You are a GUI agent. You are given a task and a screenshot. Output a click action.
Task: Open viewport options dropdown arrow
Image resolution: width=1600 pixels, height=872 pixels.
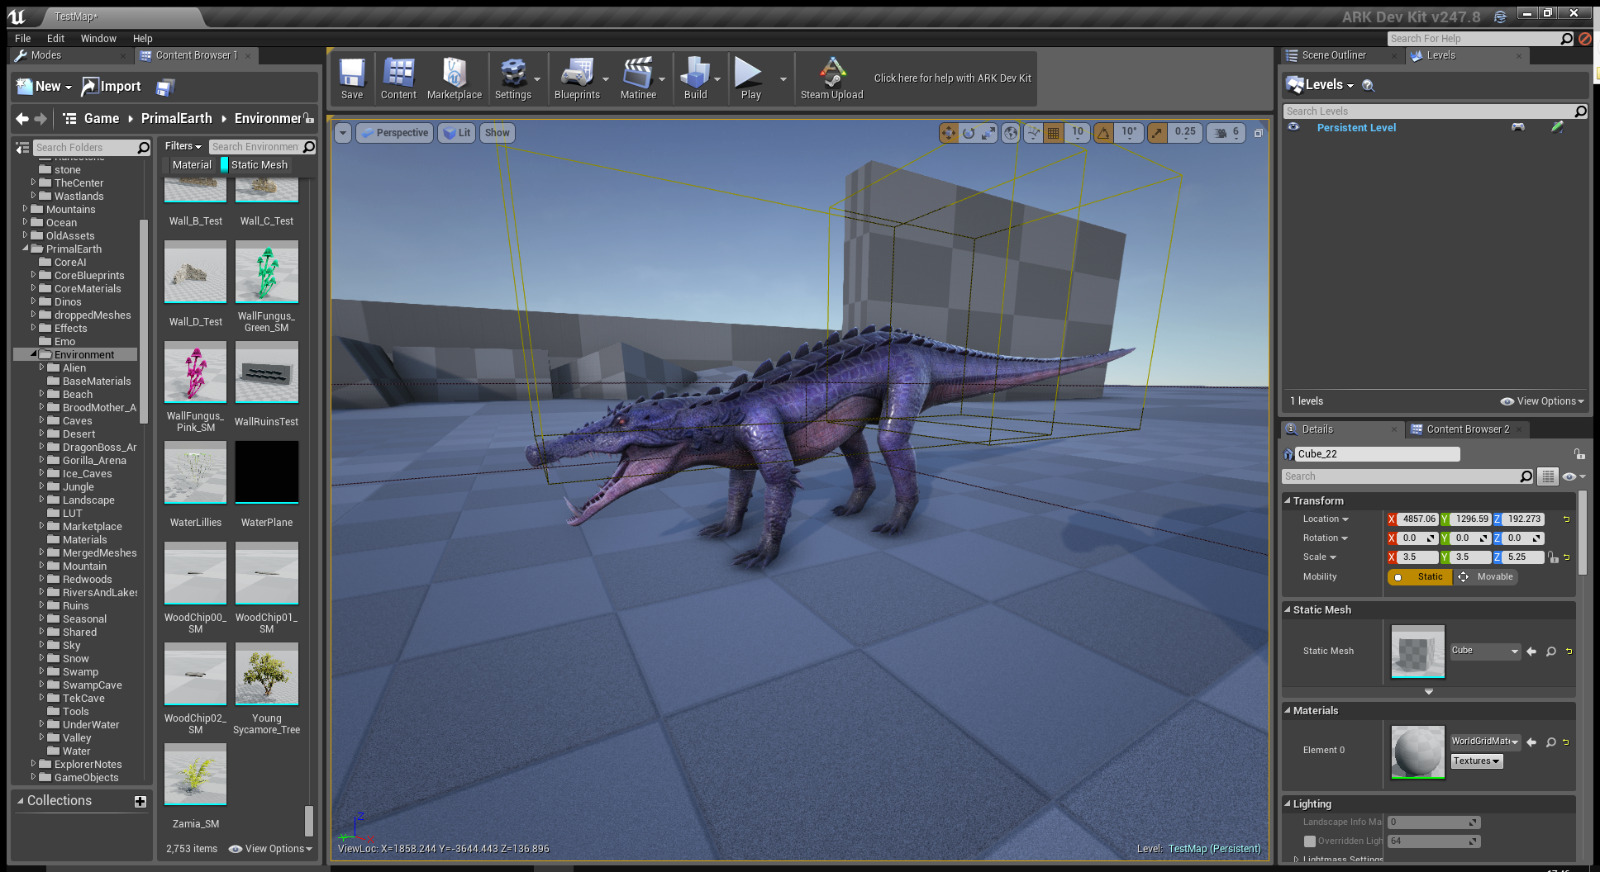click(343, 132)
